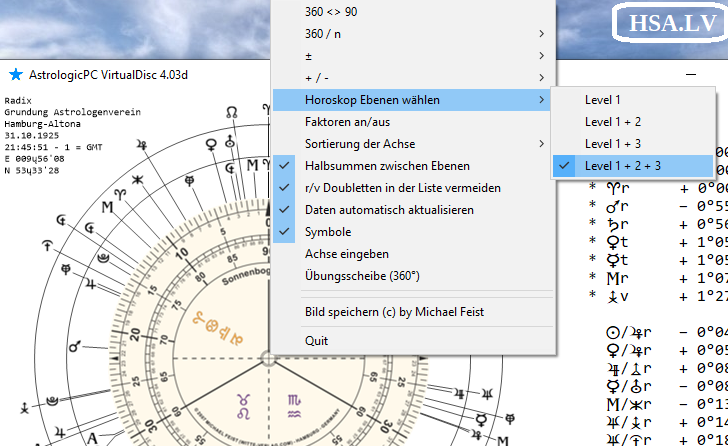Click Bild speichern to save the image
Screen dimensions: 728x446
coord(394,312)
